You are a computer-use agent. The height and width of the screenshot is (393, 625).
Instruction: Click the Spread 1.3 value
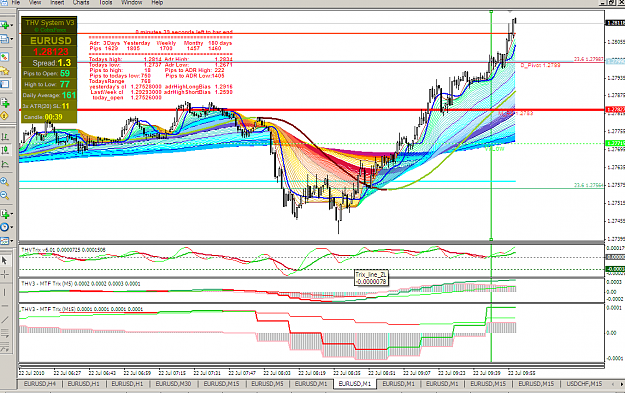[x=64, y=63]
